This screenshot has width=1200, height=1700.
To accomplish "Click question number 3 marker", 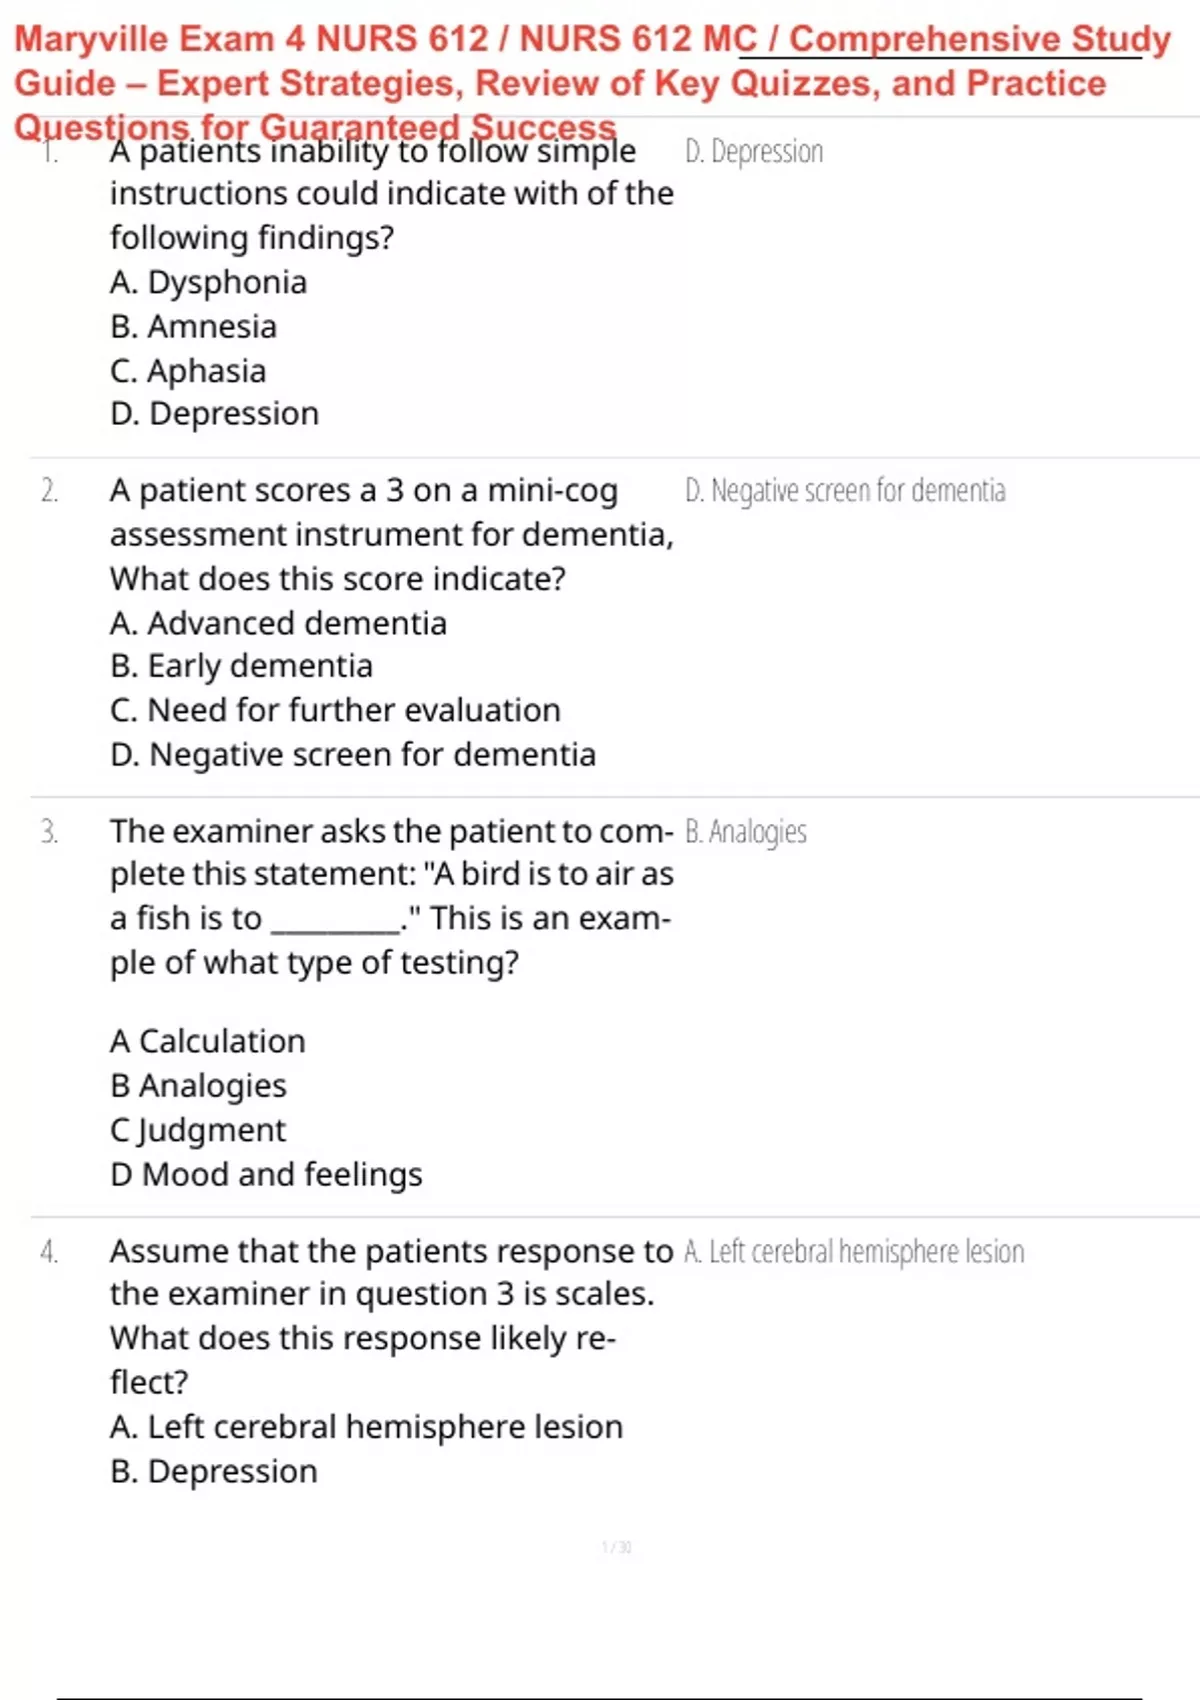I will (49, 832).
